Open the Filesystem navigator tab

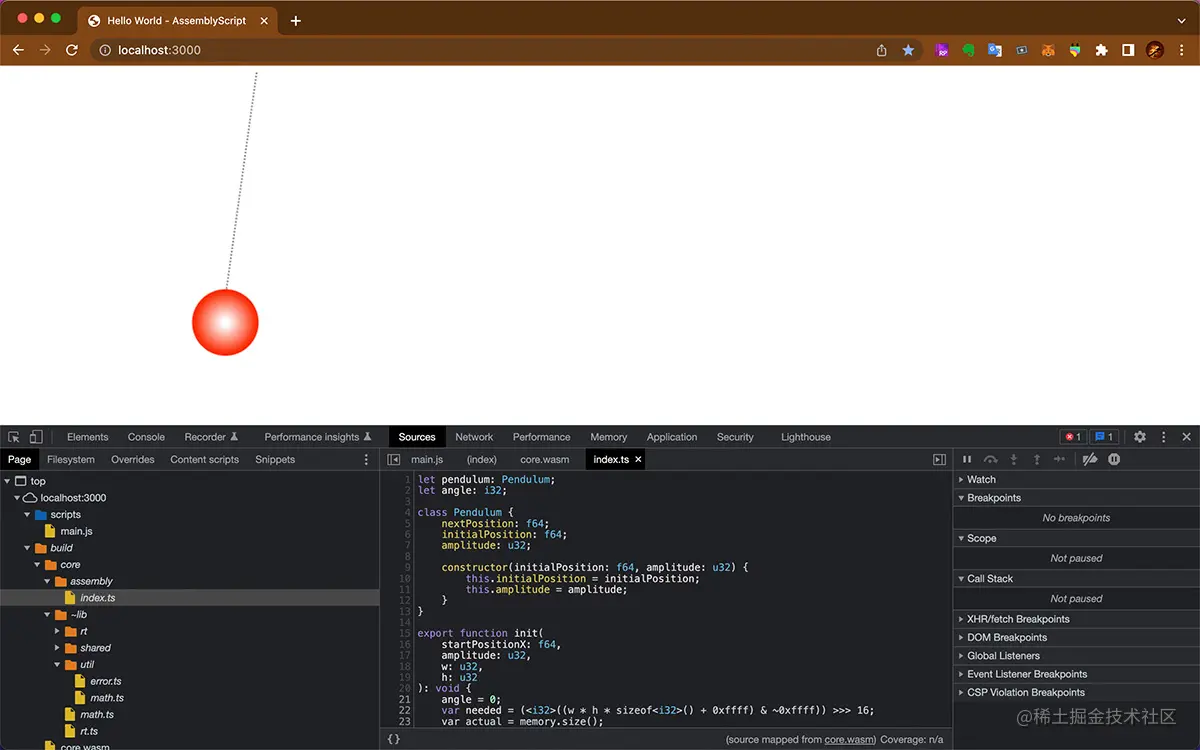(71, 460)
